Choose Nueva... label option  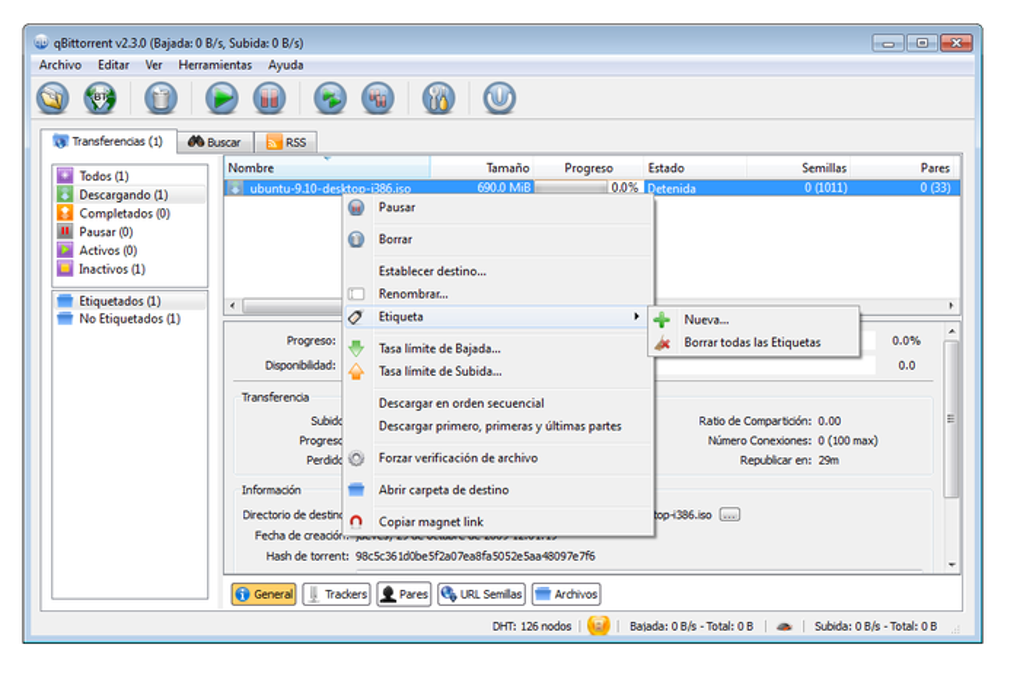point(754,320)
